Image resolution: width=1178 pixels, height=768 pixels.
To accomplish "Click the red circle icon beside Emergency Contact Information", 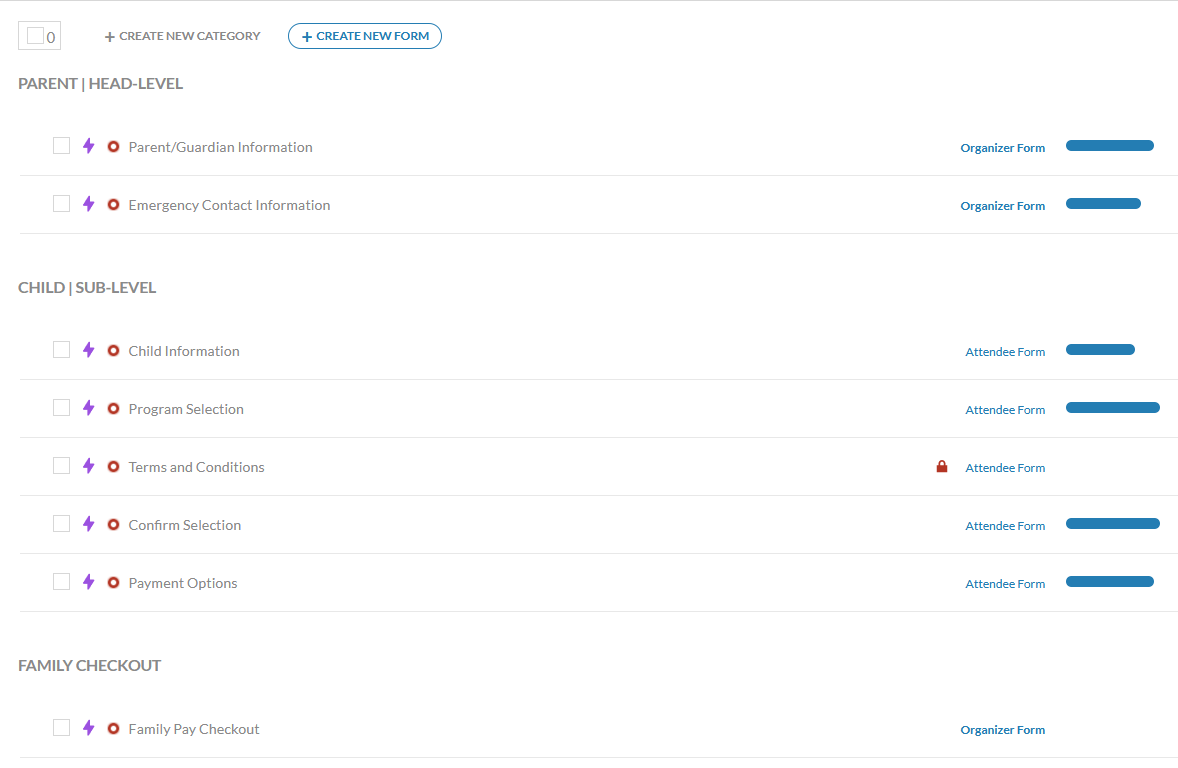I will 113,205.
